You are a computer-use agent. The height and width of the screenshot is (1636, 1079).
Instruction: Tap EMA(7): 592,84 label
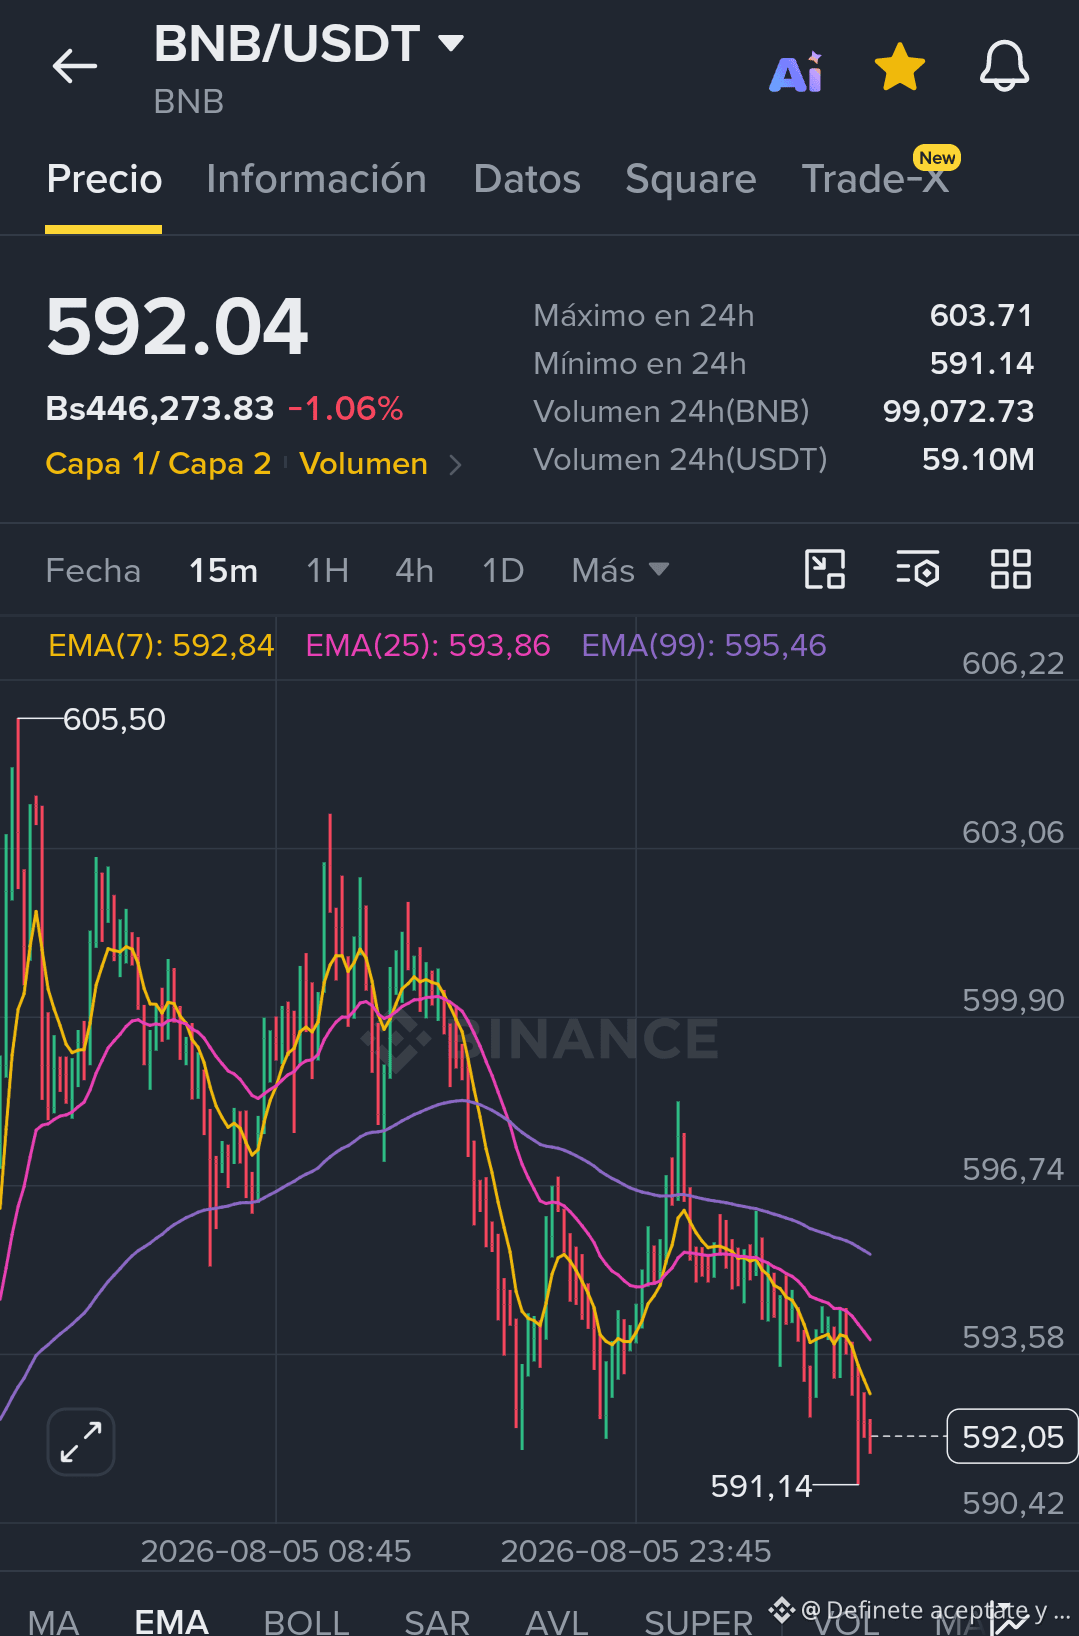coord(161,646)
